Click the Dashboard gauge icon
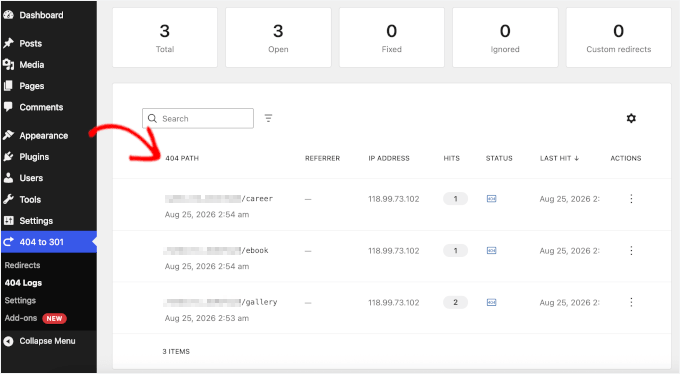 coord(8,15)
